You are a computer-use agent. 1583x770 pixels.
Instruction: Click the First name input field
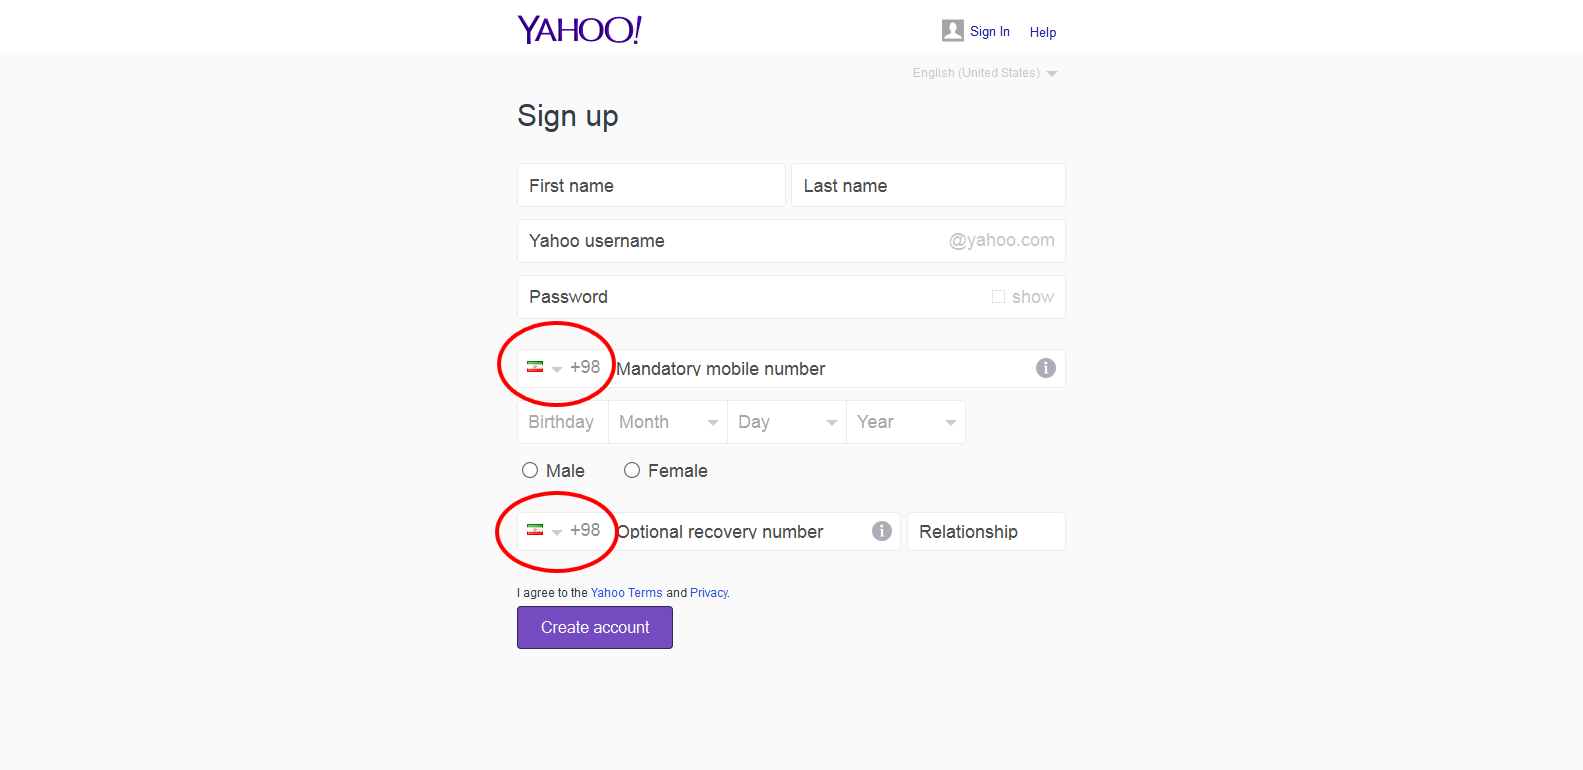pyautogui.click(x=651, y=186)
